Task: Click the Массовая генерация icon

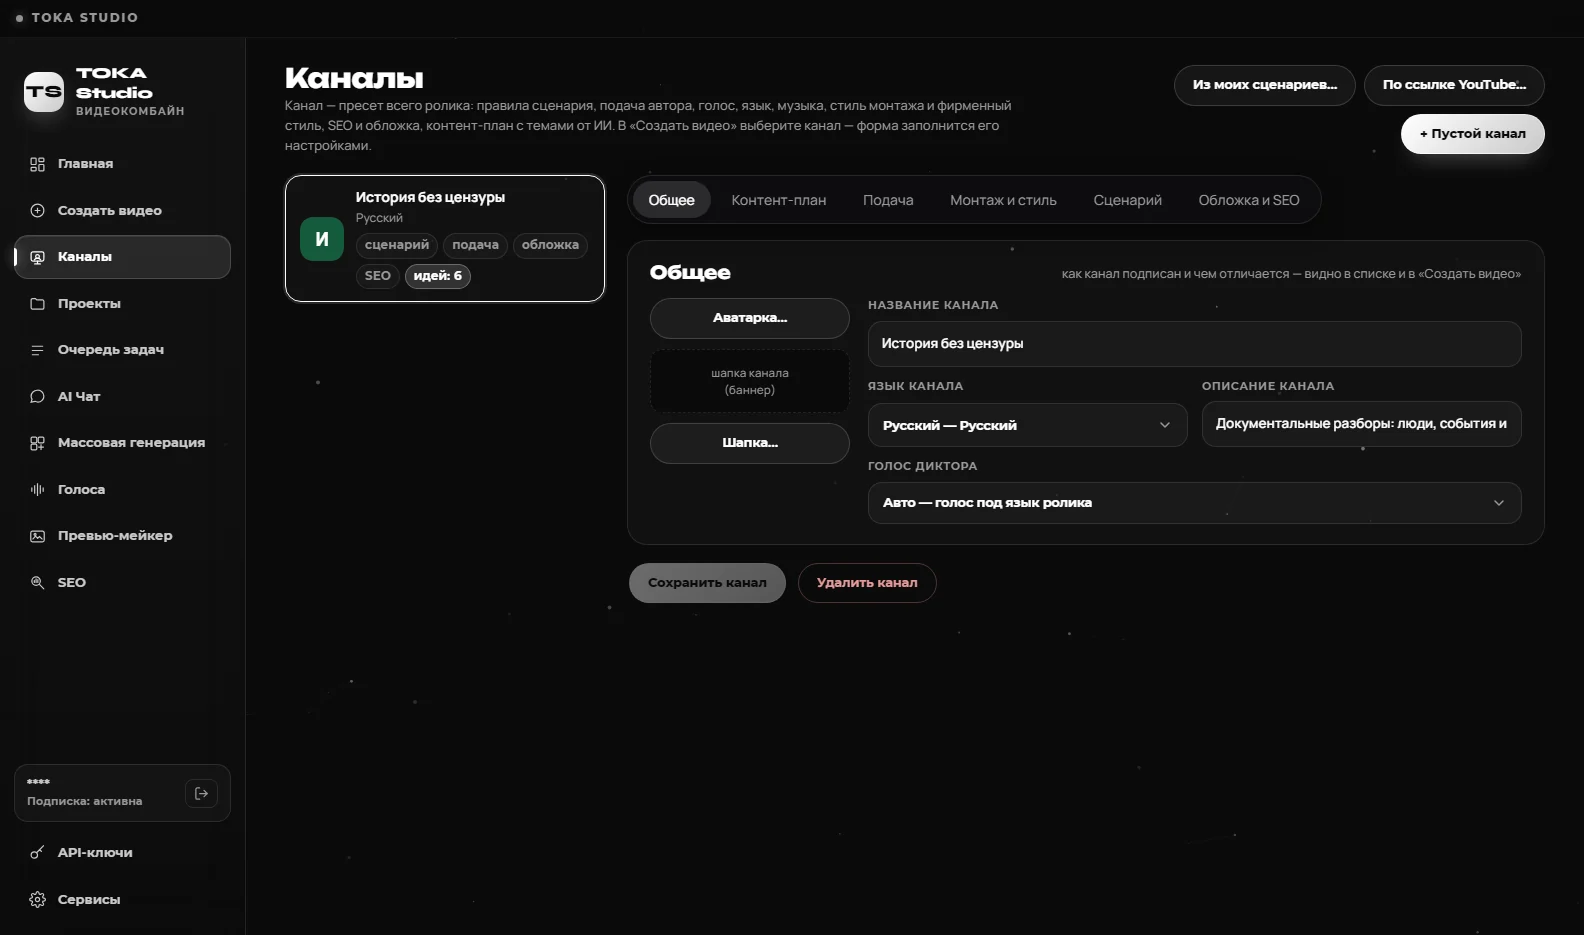Action: click(x=37, y=443)
